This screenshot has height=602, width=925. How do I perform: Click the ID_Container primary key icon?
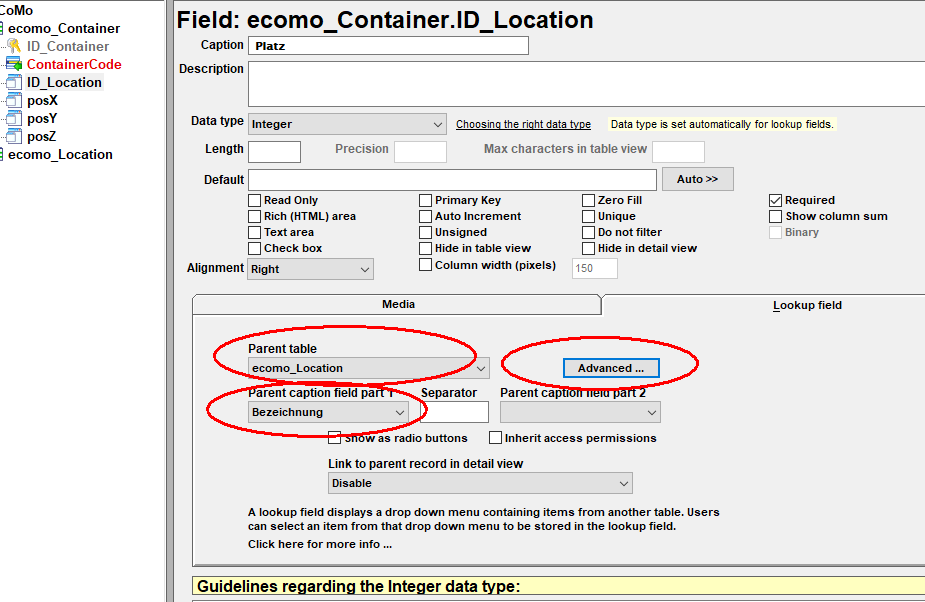pos(14,46)
